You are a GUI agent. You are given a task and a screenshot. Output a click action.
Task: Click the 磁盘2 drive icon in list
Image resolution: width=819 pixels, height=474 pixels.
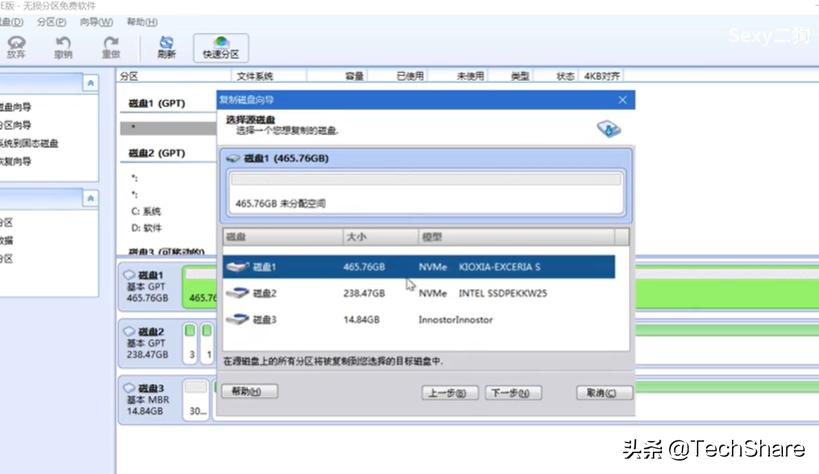(x=237, y=293)
